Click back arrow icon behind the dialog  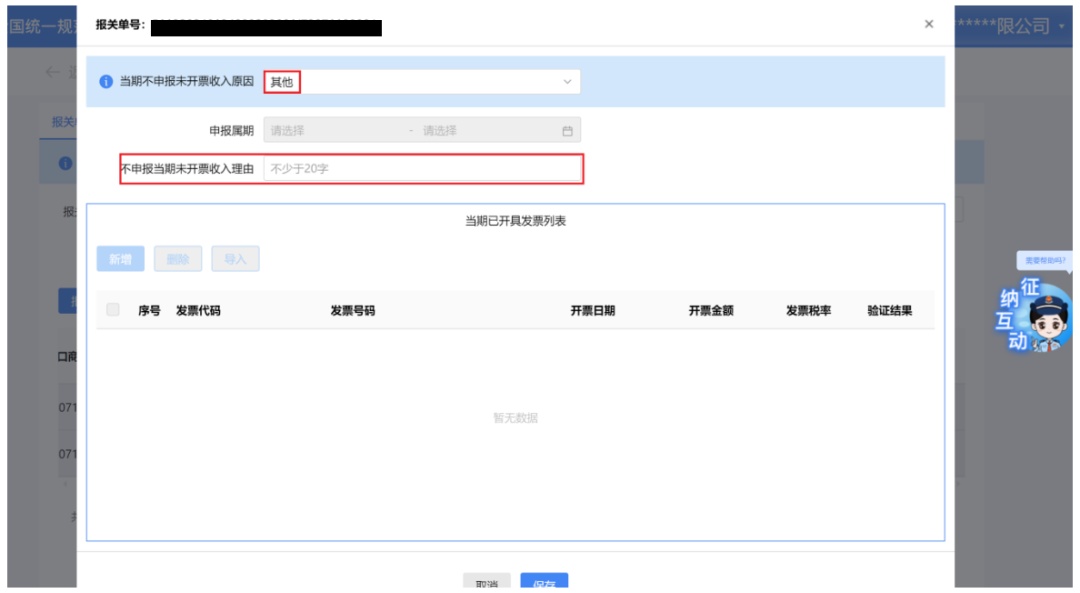click(x=52, y=72)
